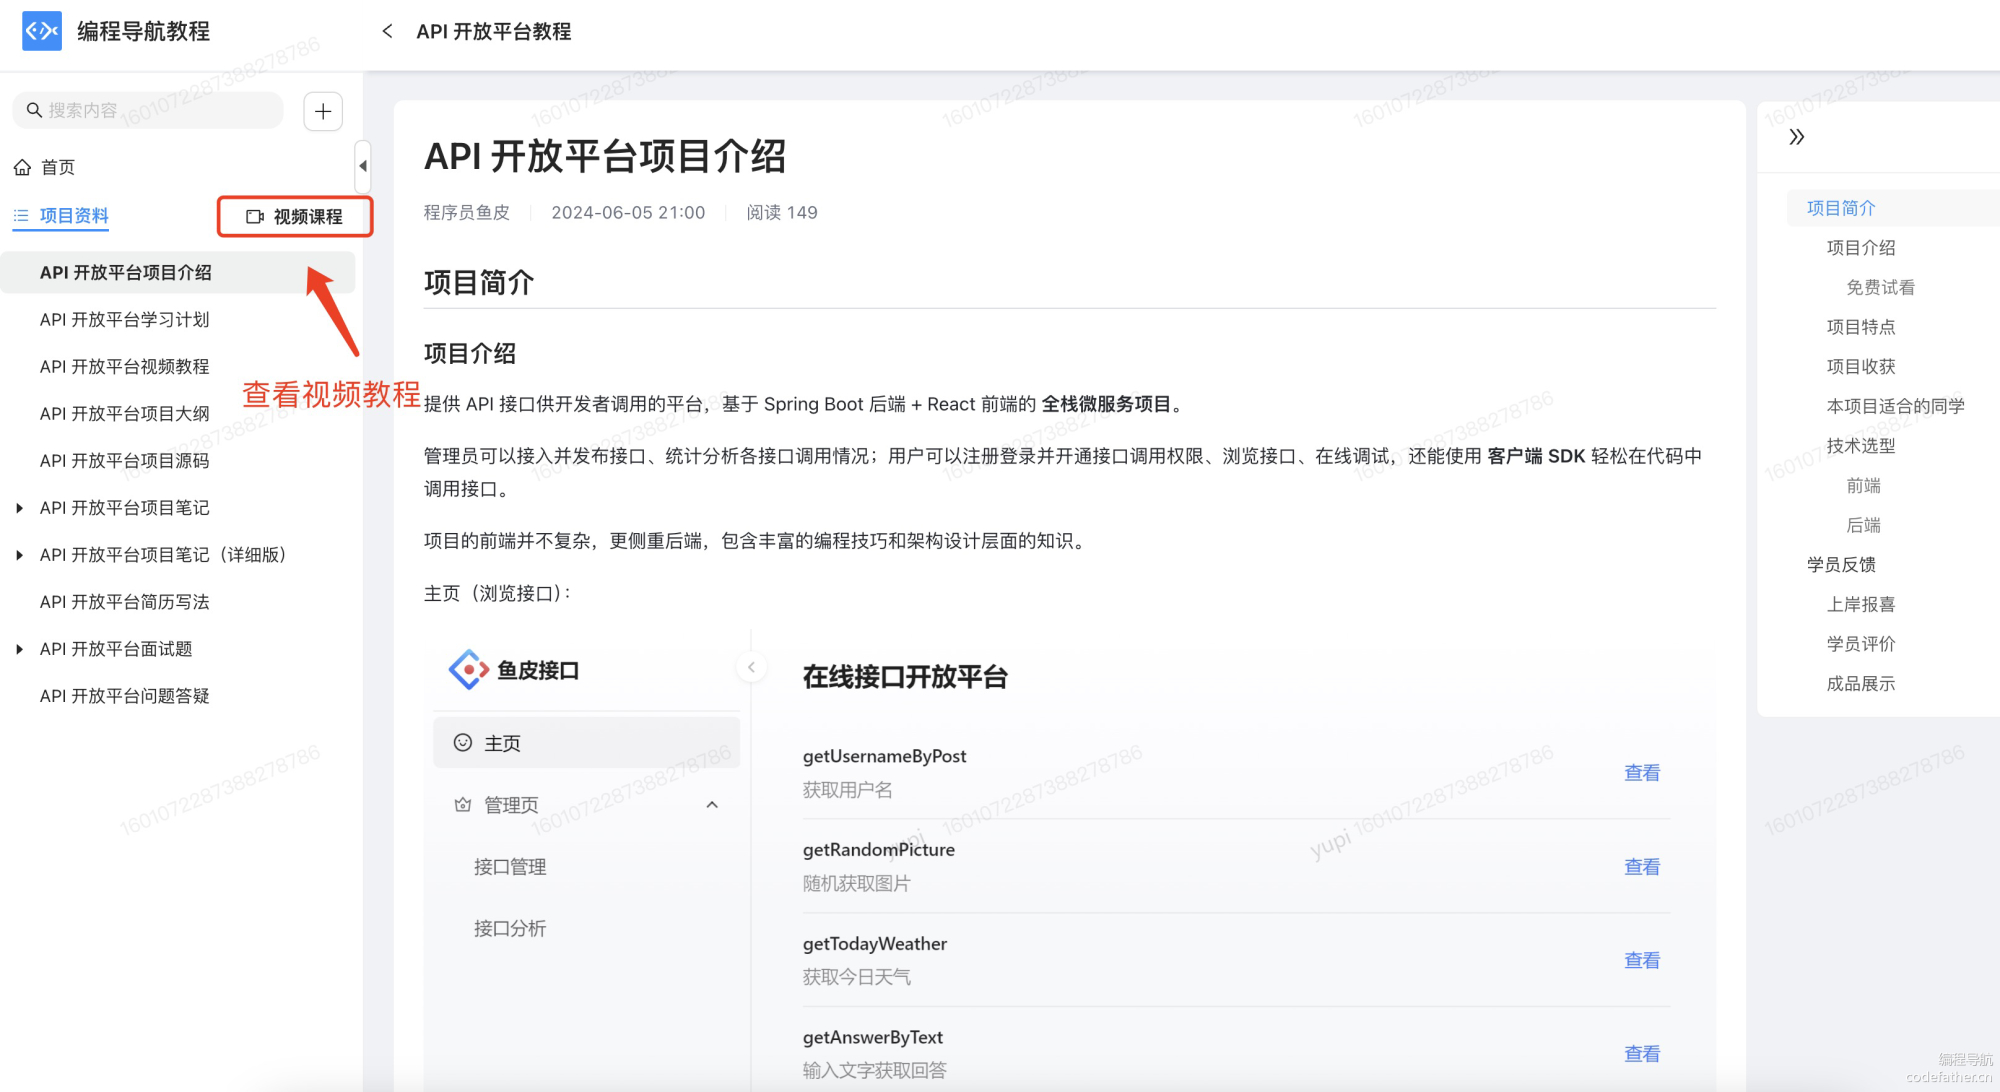This screenshot has width=2000, height=1092.
Task: Go back using the arrow beside API 开放平台教程
Action: (387, 31)
